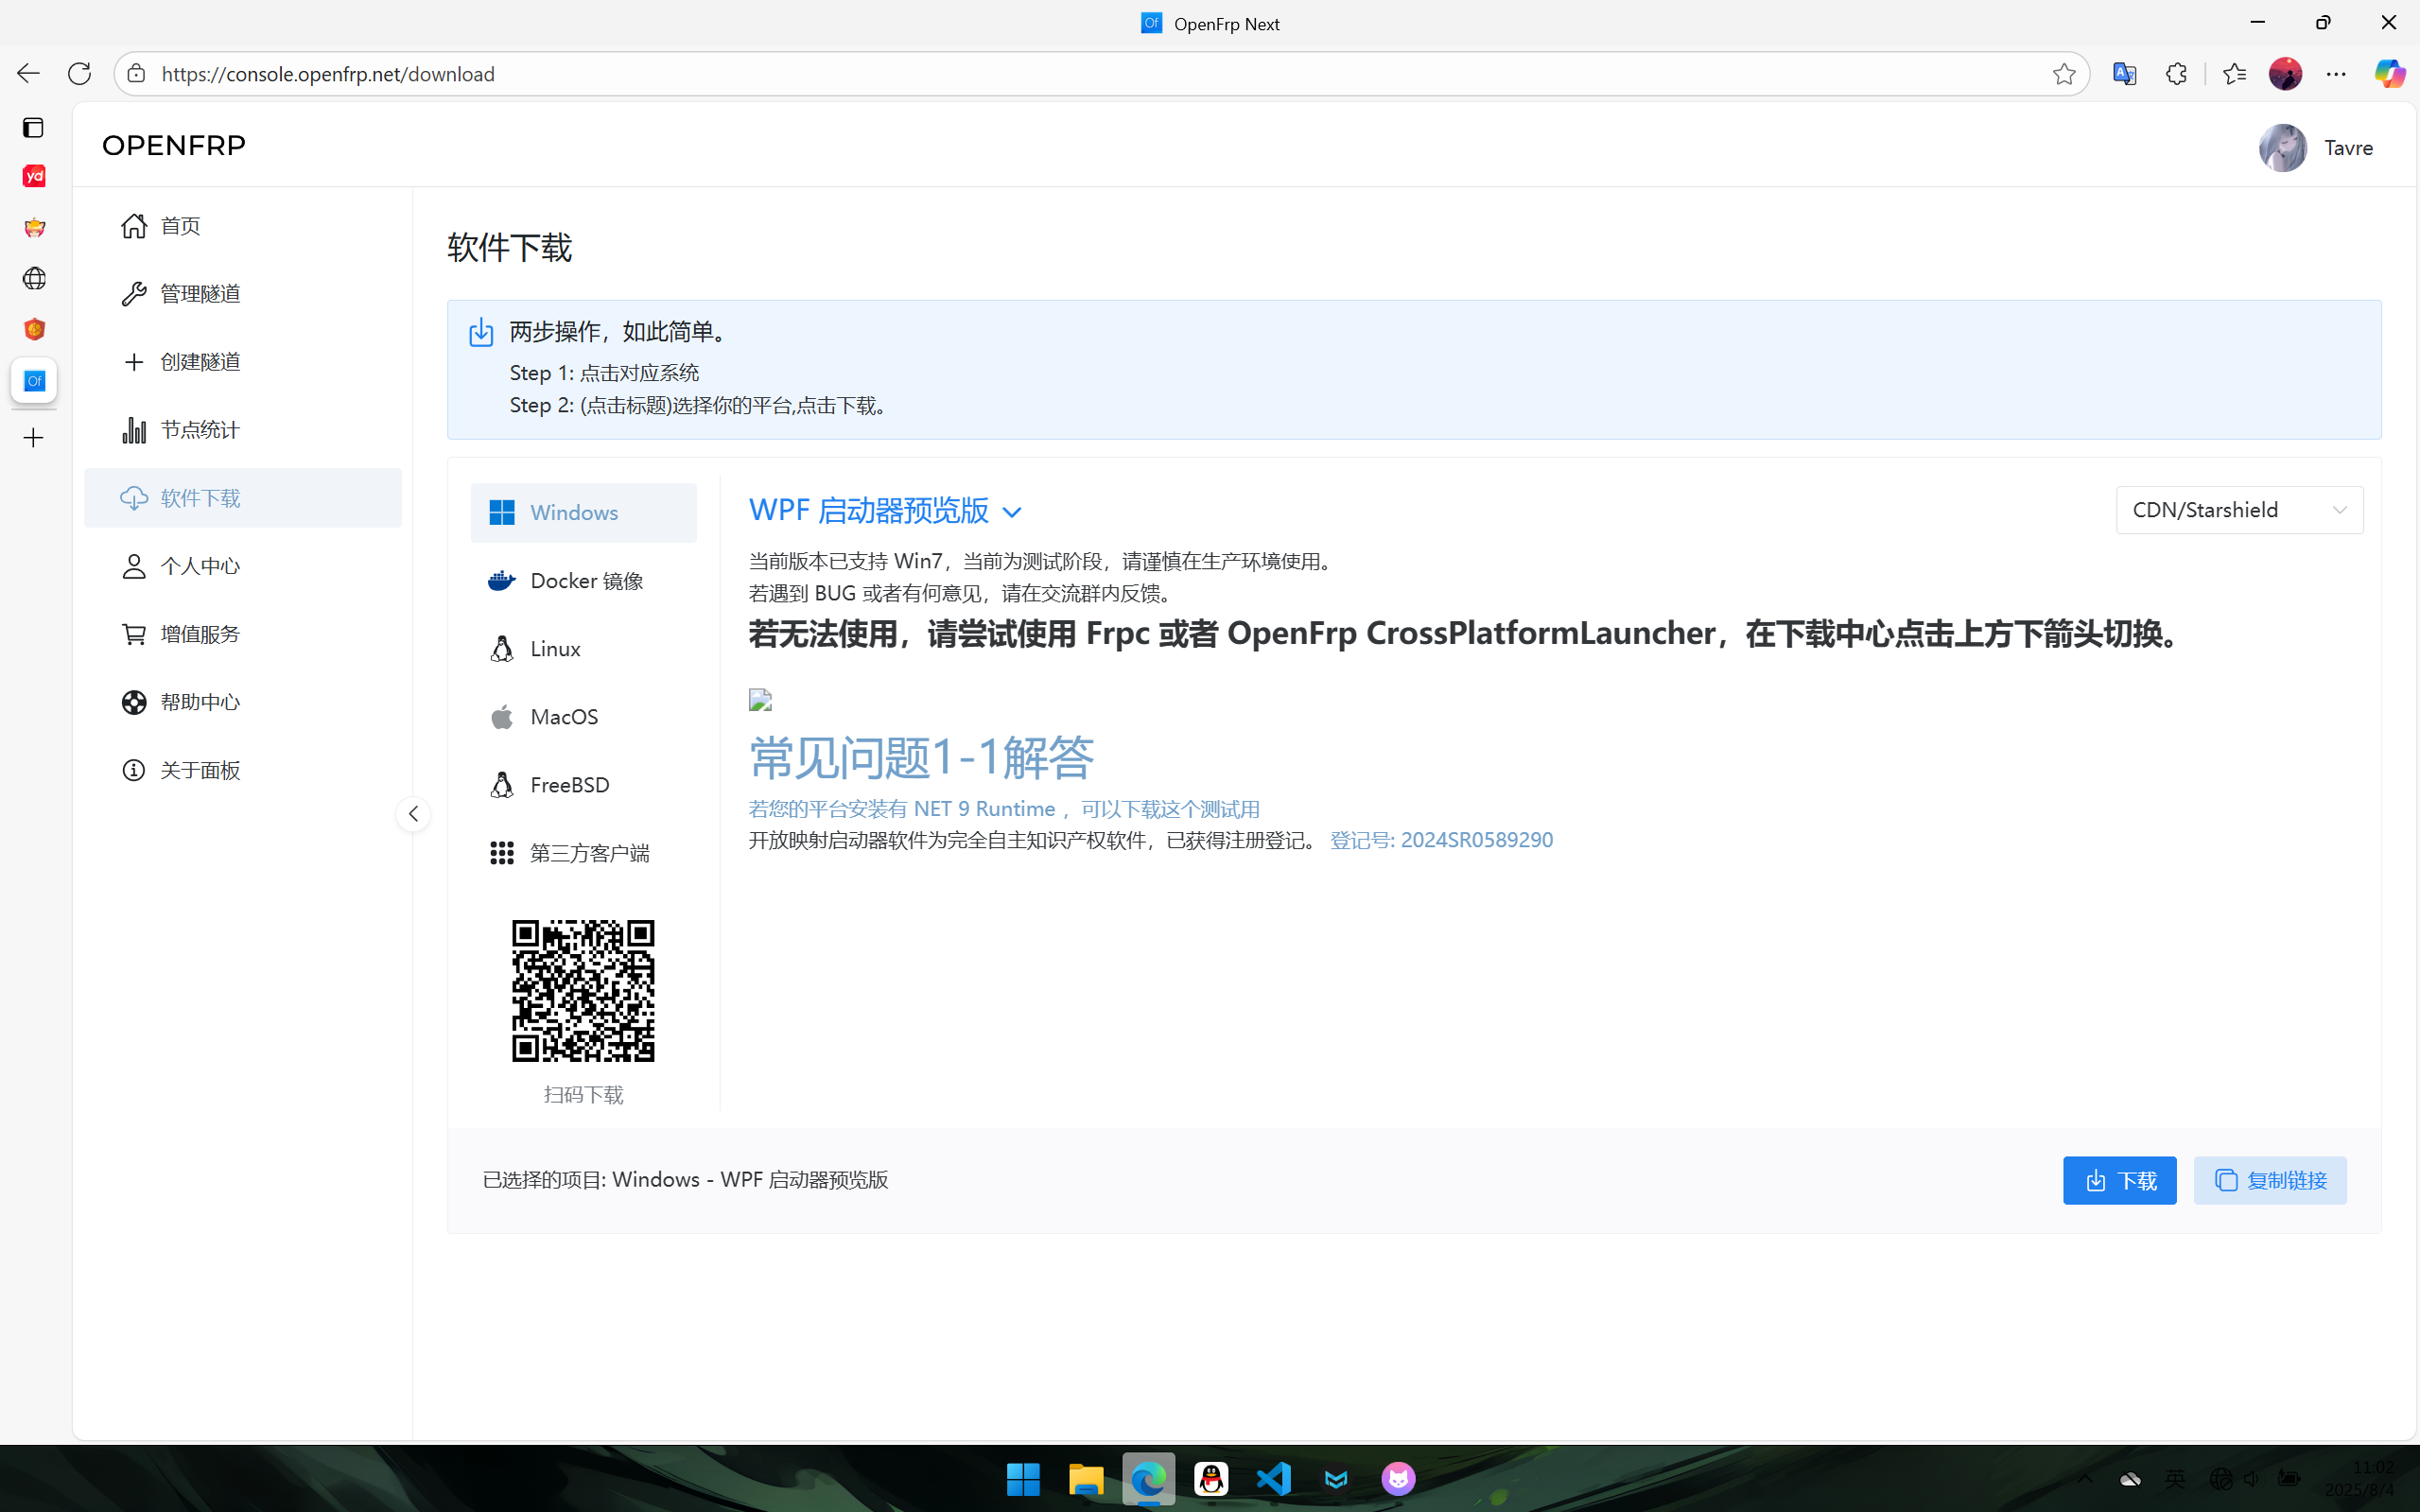This screenshot has width=2420, height=1512.
Task: Click the 已选择的项目 status text
Action: [x=685, y=1180]
